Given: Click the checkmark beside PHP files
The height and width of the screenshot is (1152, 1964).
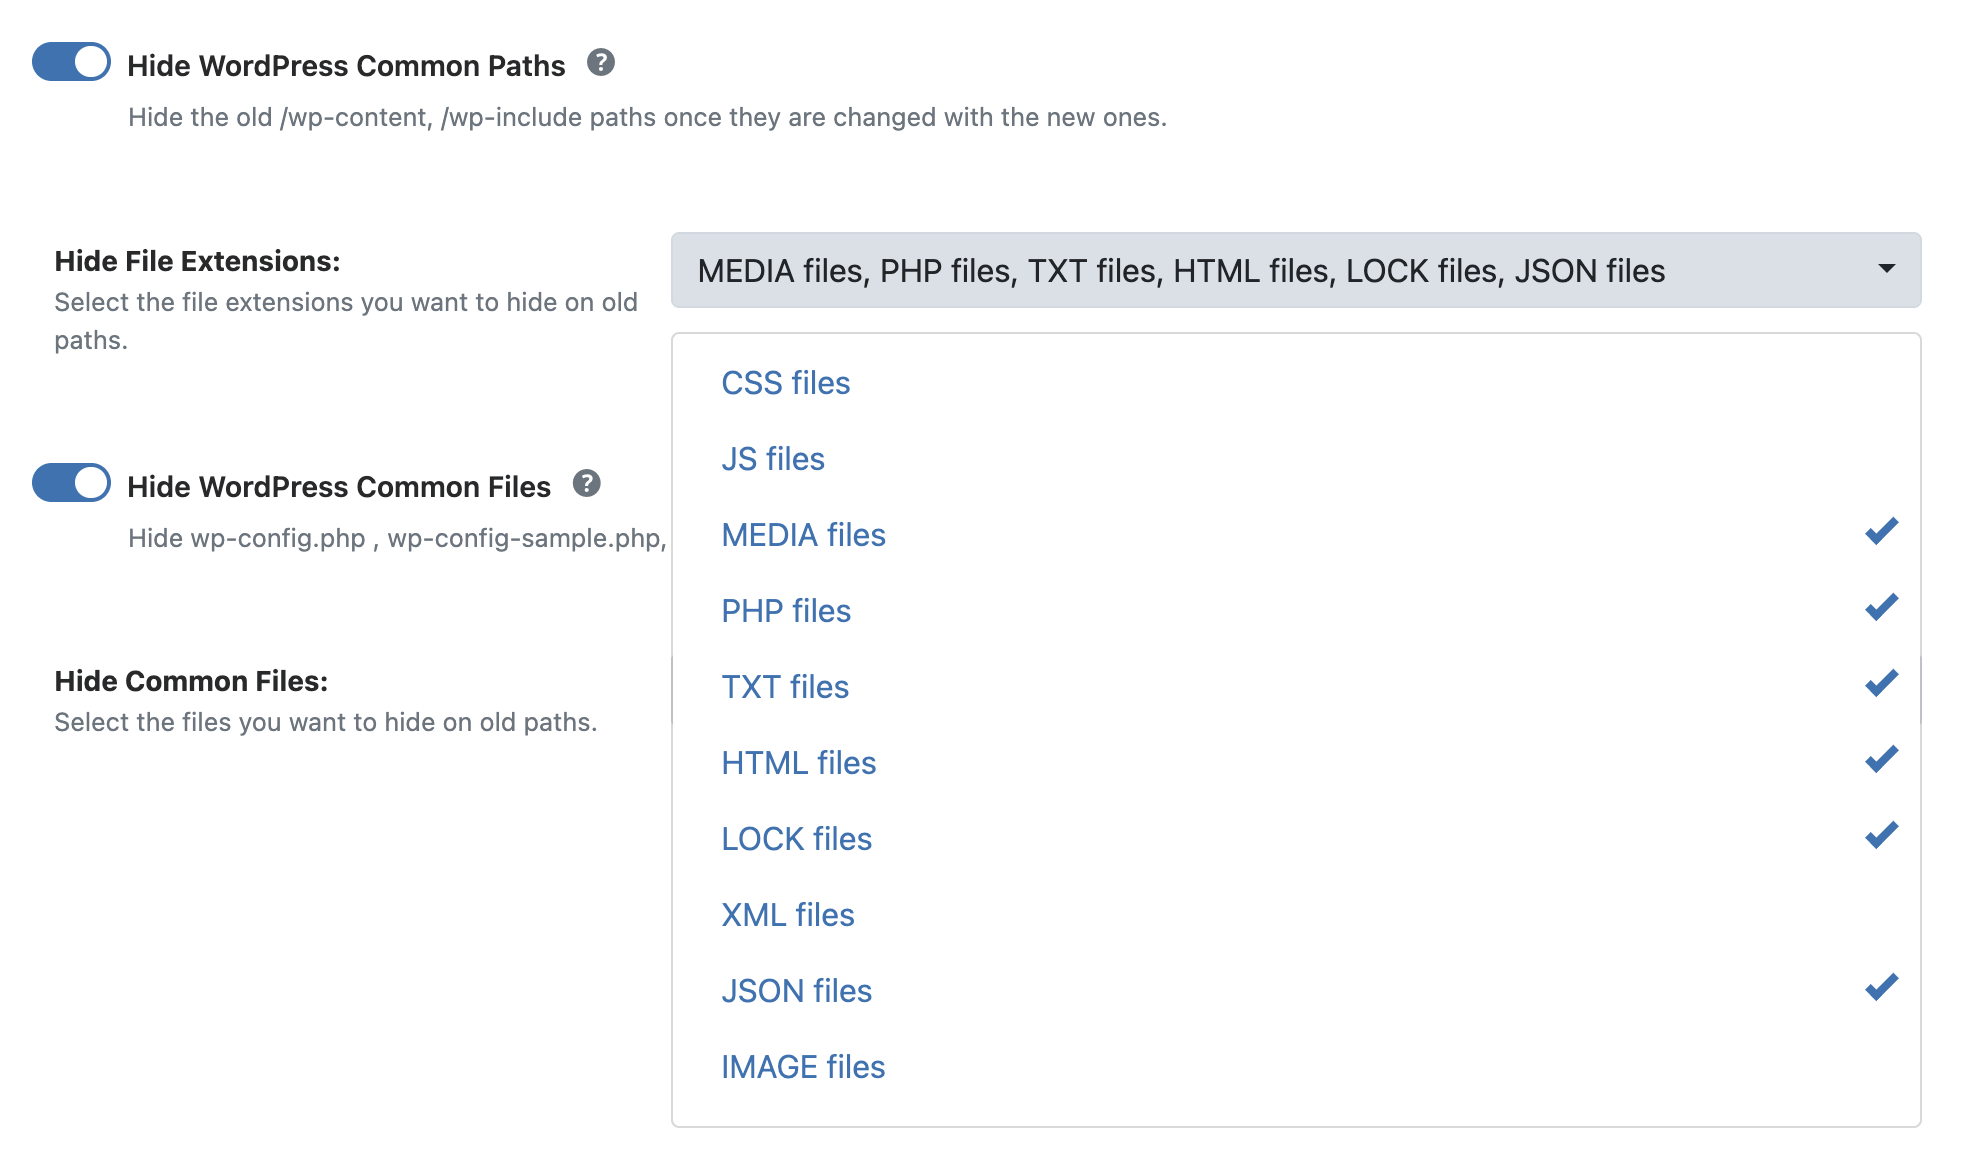Looking at the screenshot, I should [1881, 606].
